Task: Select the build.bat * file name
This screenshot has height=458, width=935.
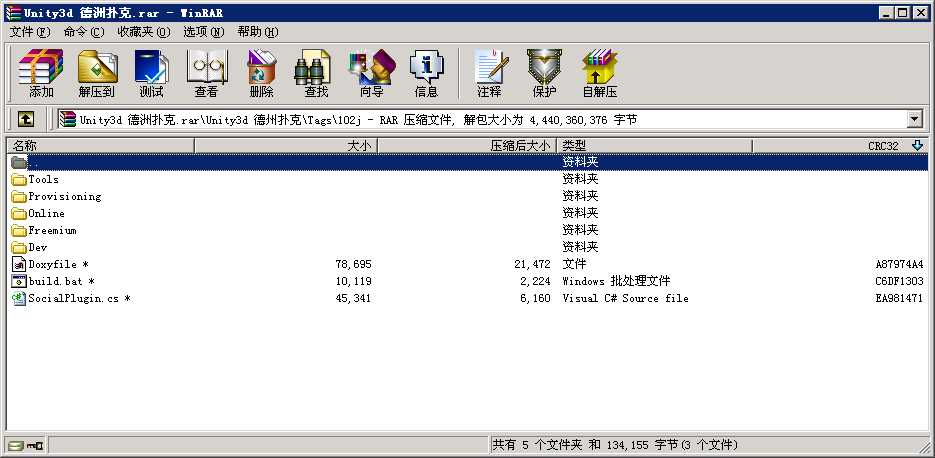Action: pos(62,281)
